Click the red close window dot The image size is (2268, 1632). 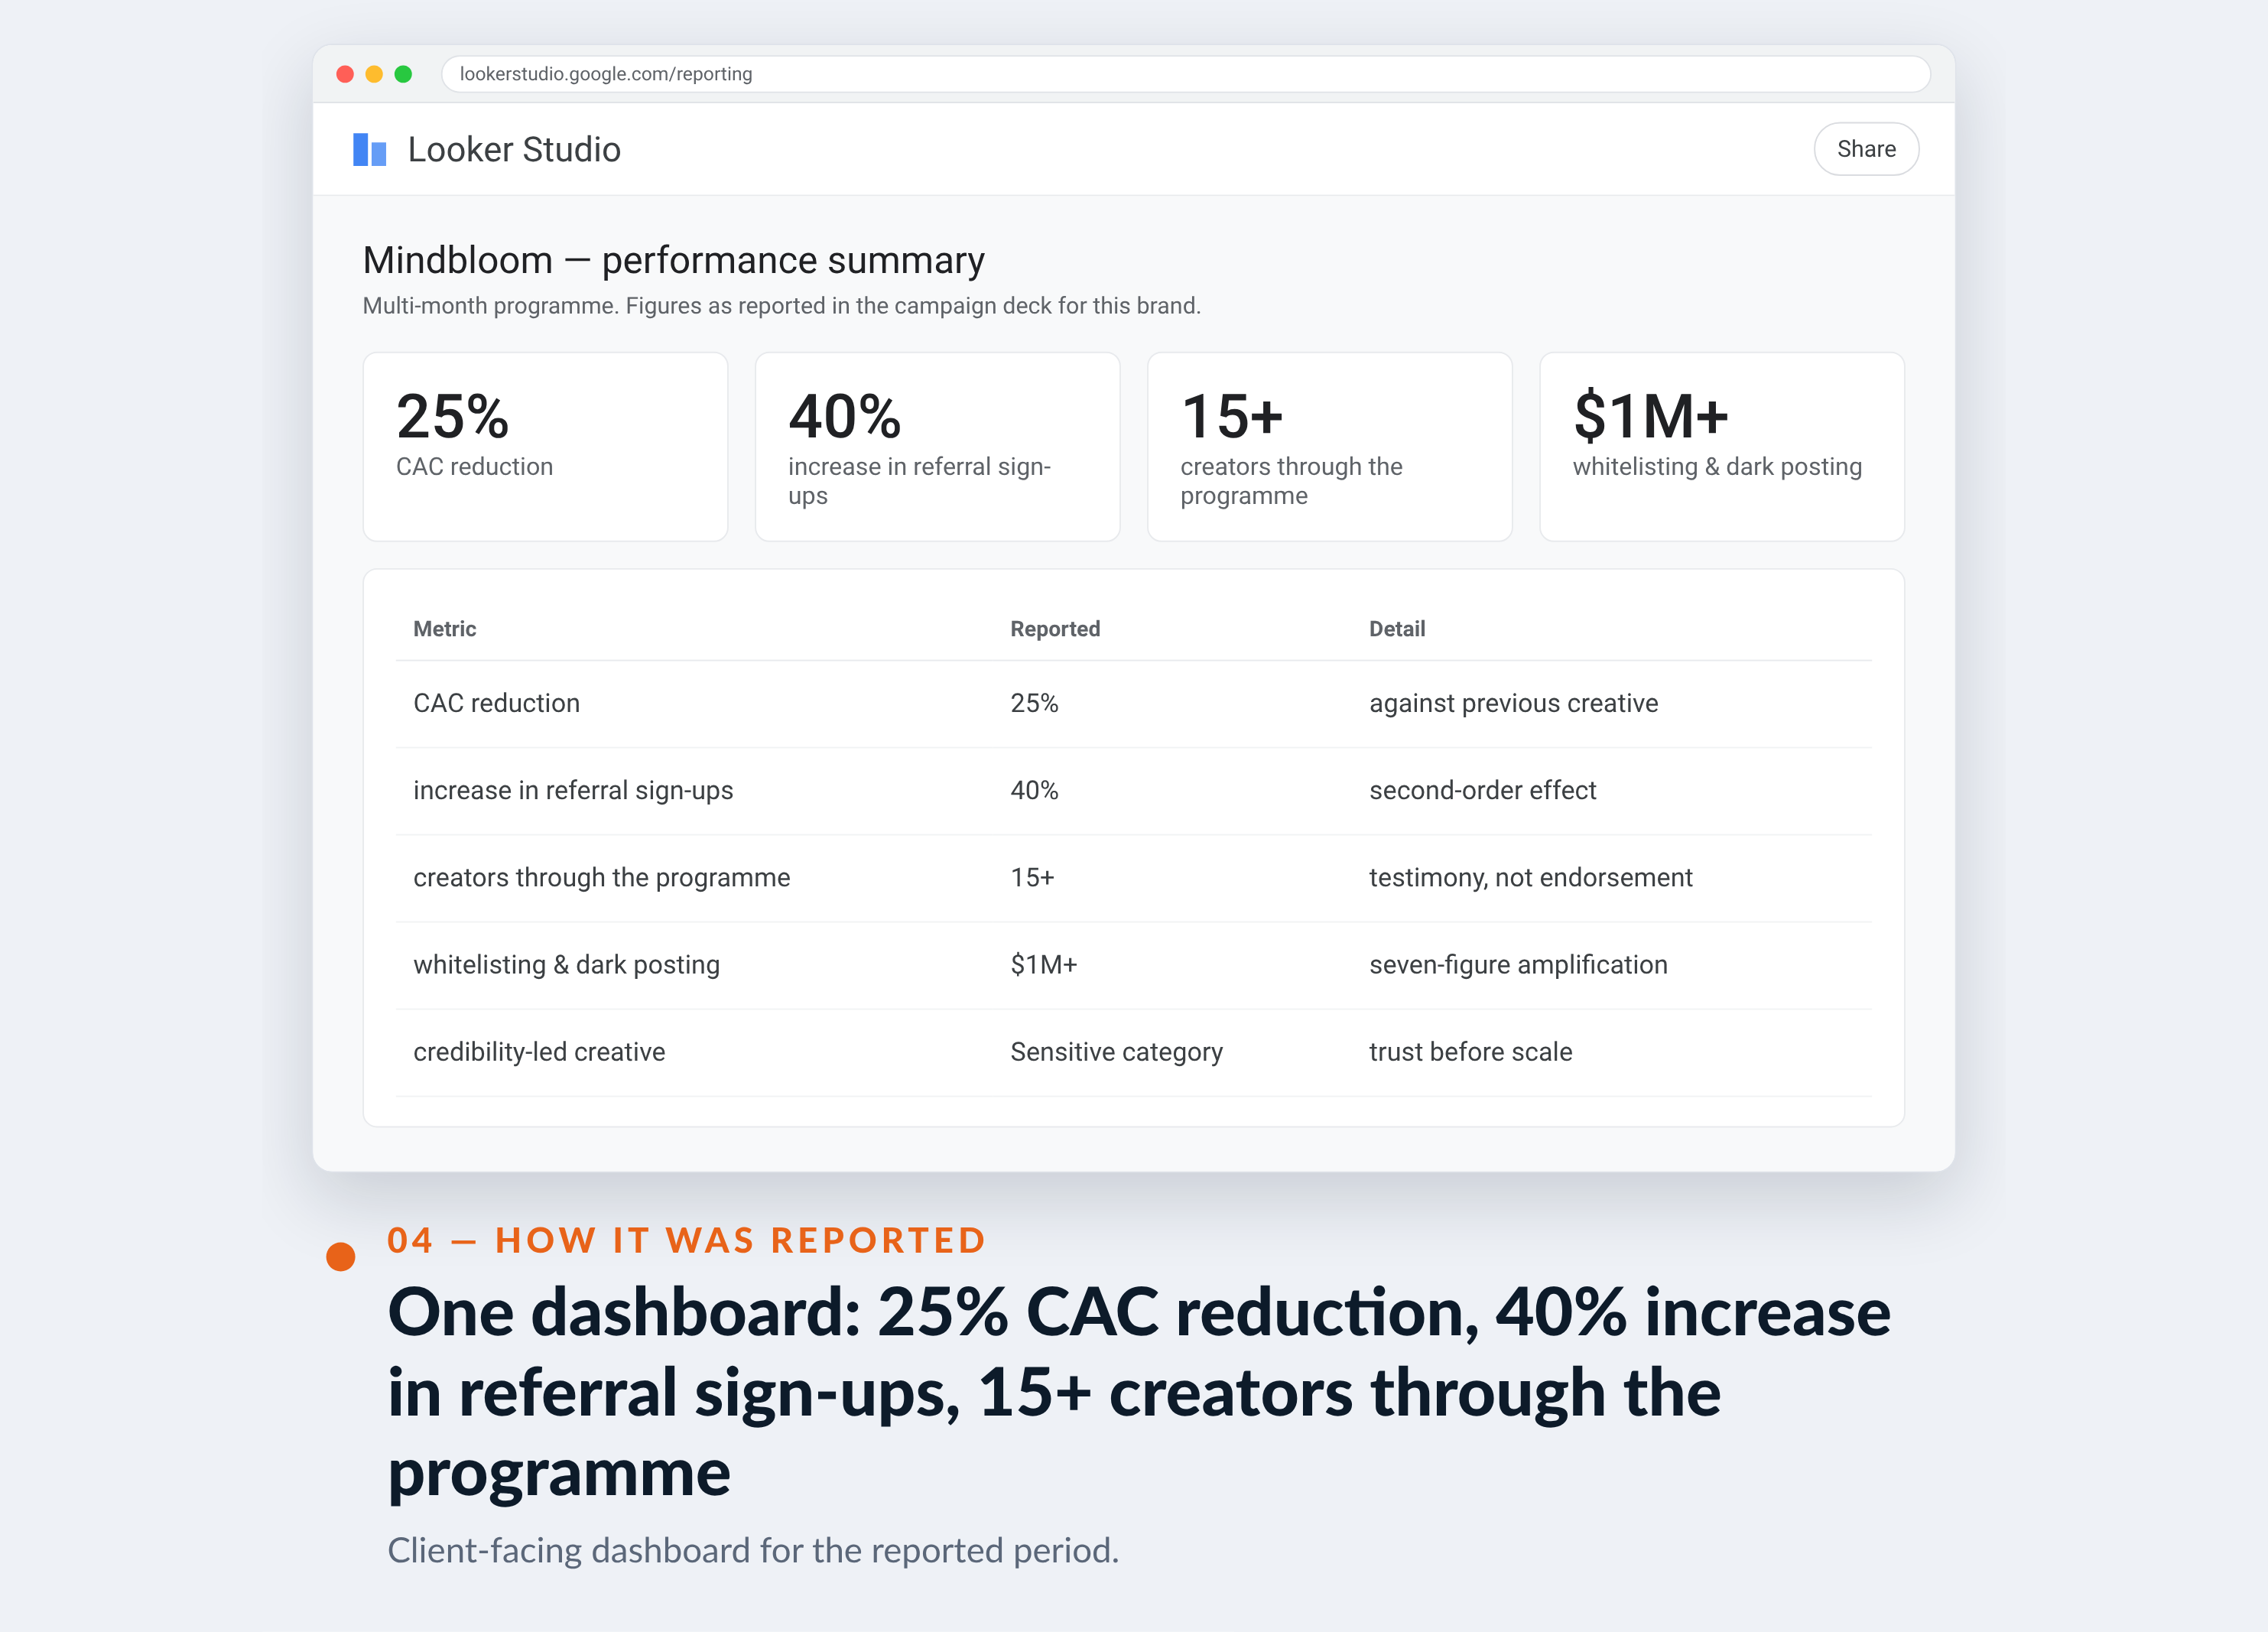(x=345, y=74)
